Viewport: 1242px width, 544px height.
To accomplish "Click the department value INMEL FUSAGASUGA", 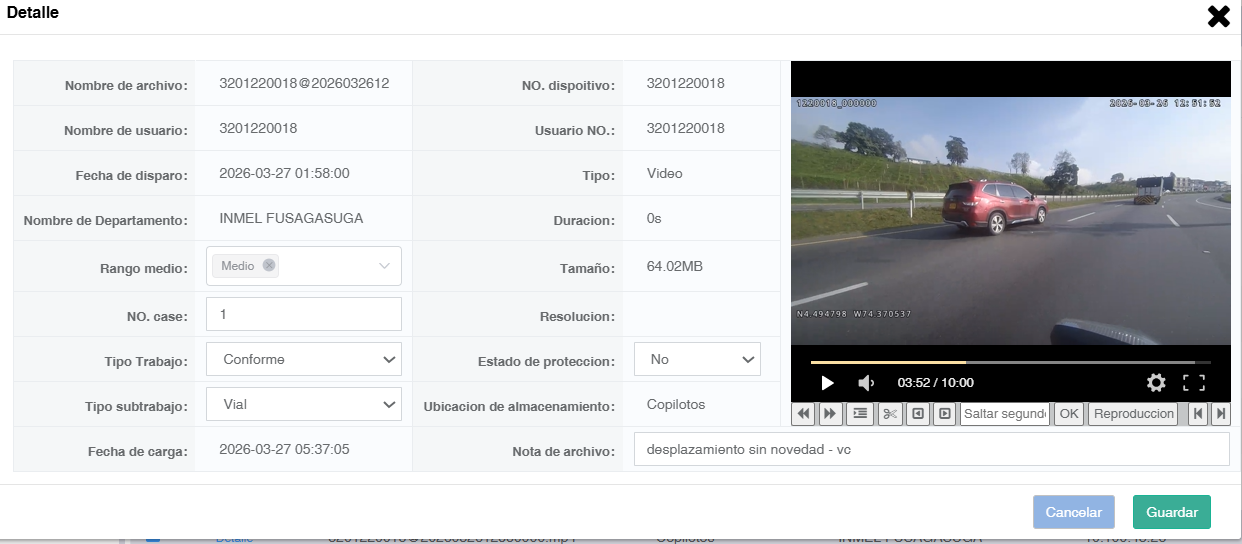I will [291, 218].
